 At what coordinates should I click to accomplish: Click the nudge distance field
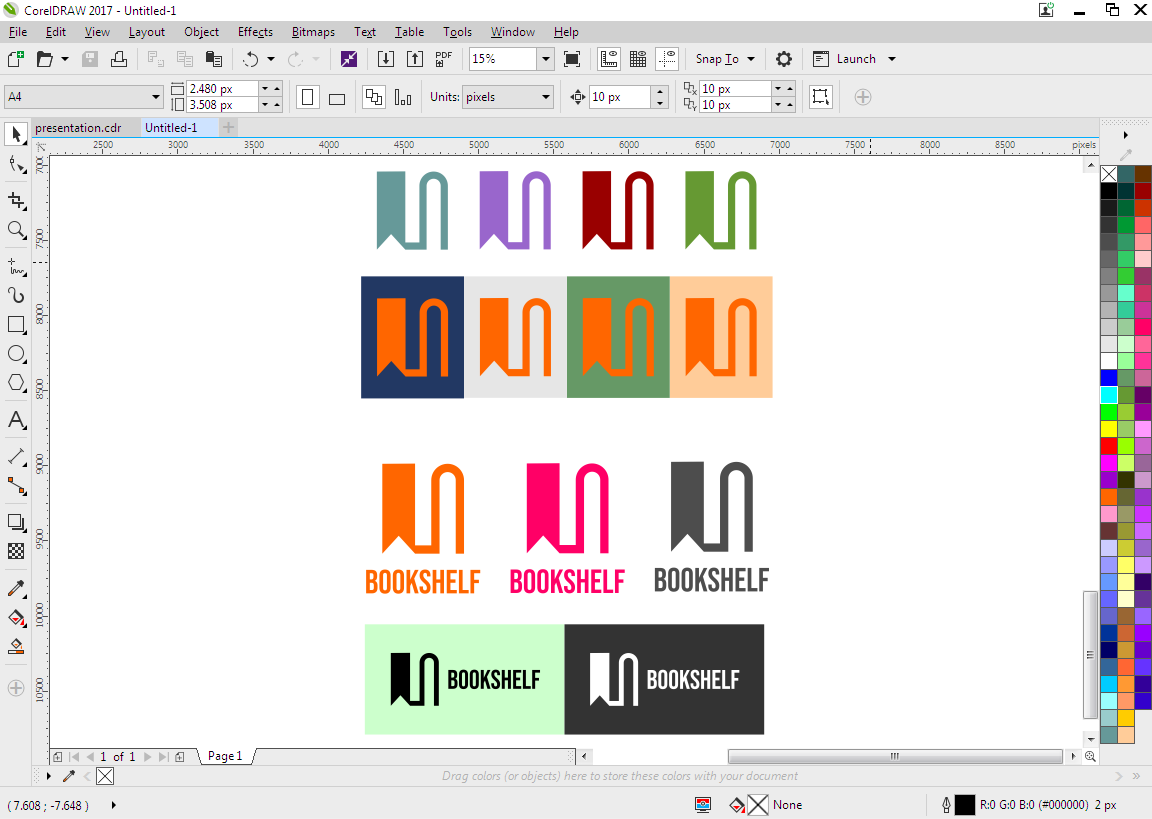point(620,97)
